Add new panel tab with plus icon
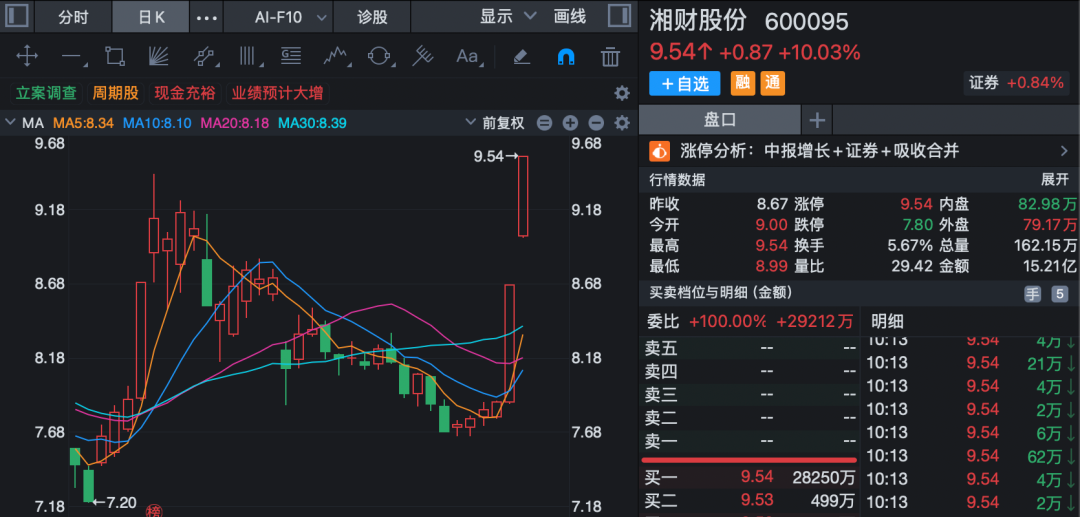This screenshot has height=517, width=1080. [817, 120]
